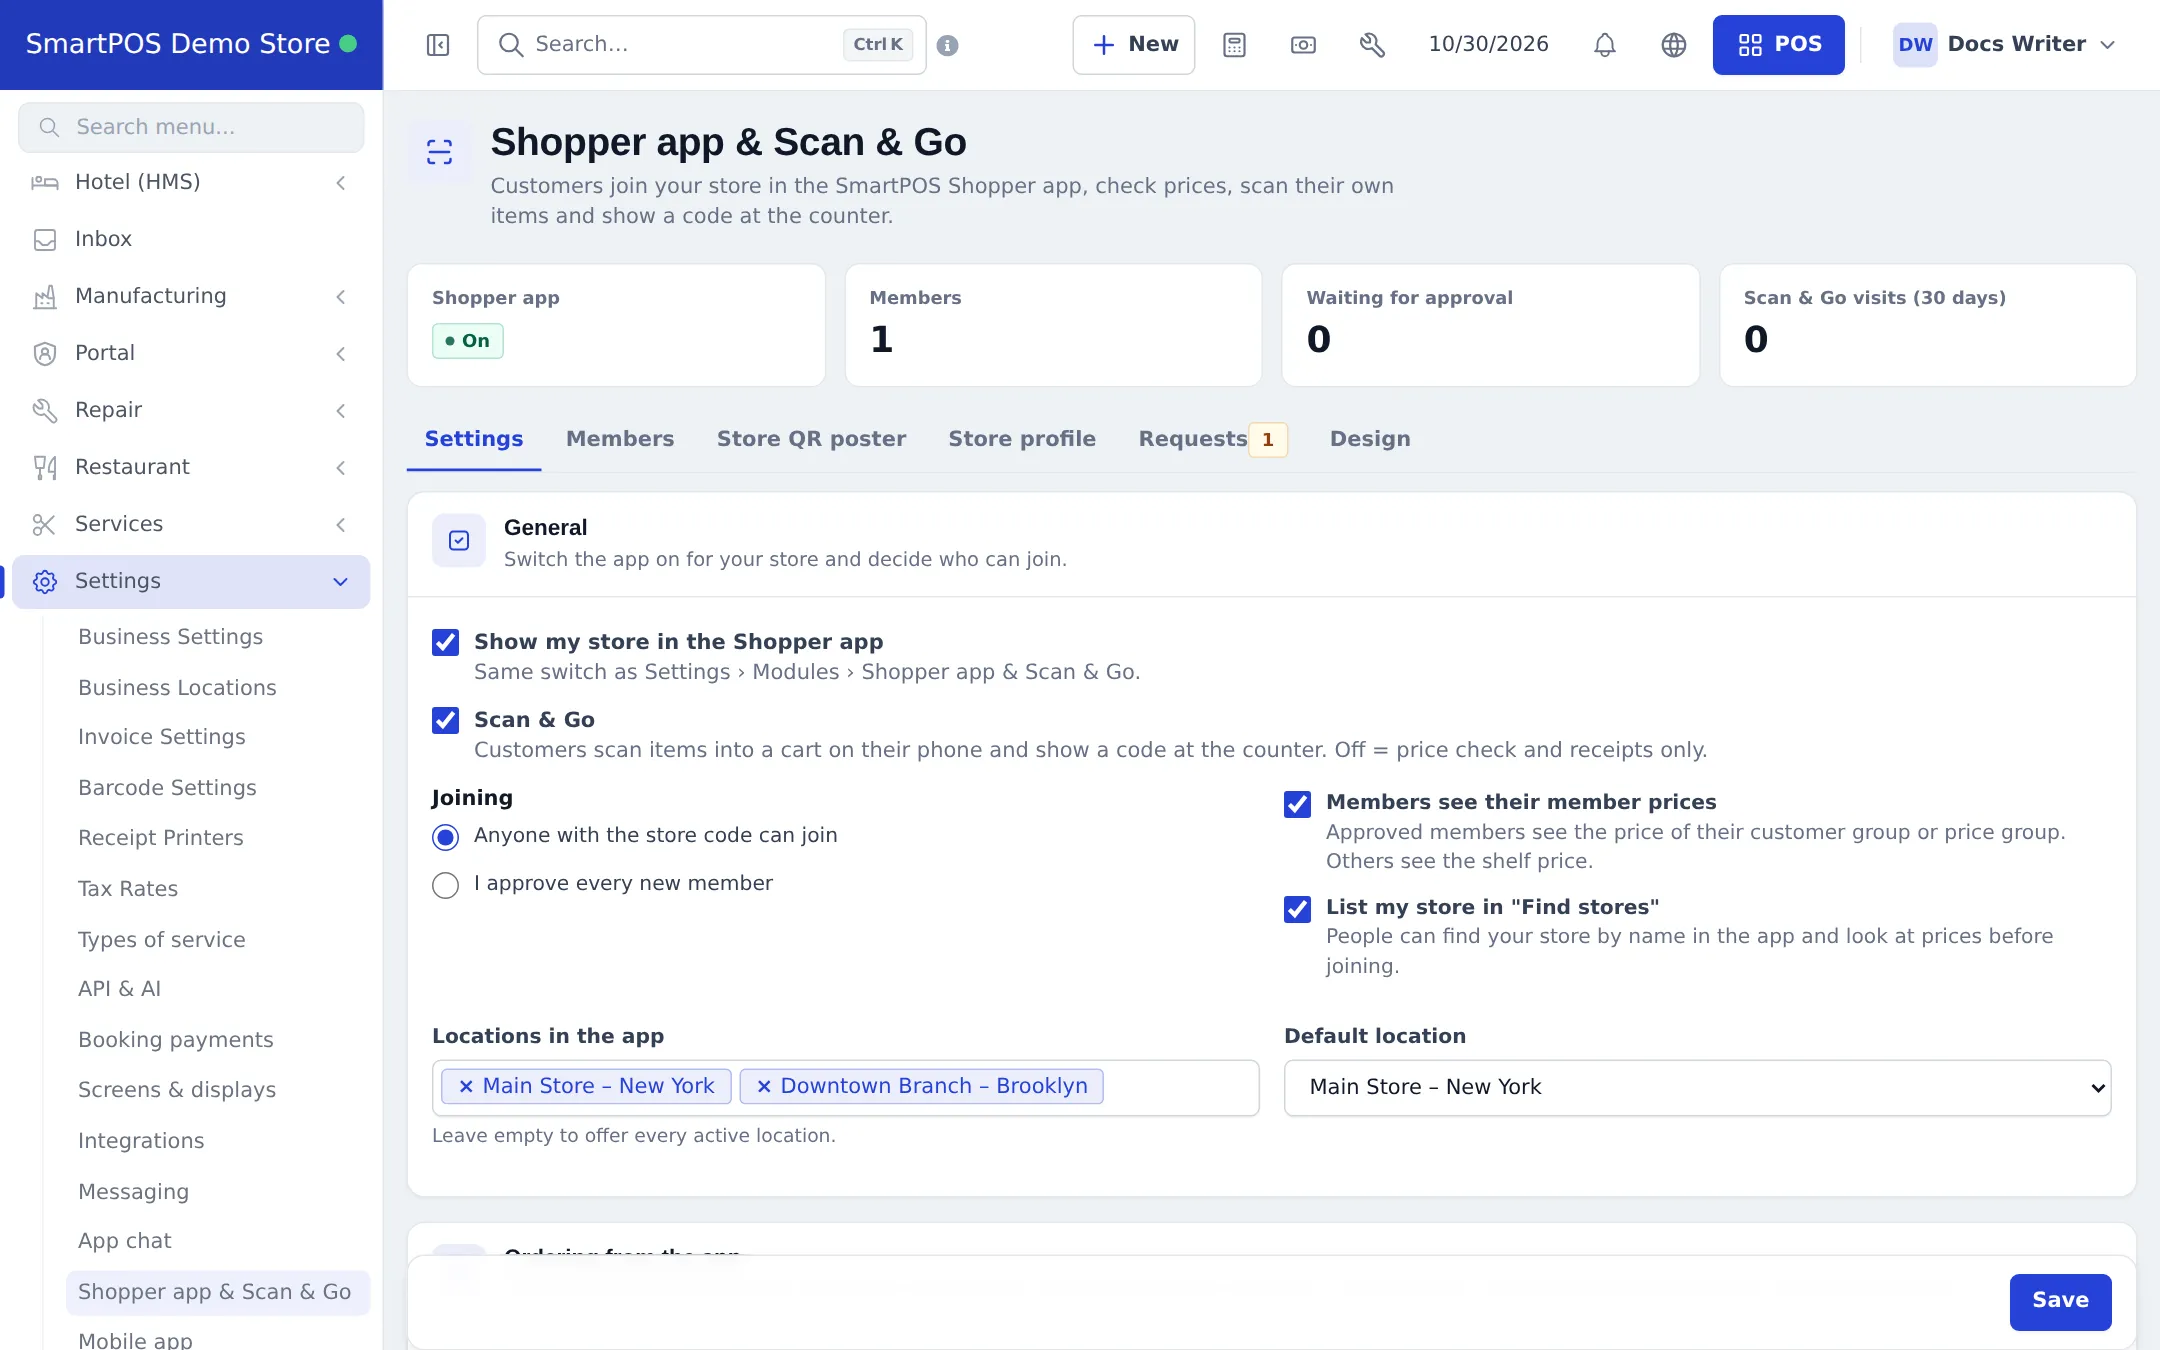2160x1350 pixels.
Task: Click the Save button
Action: pos(2060,1301)
